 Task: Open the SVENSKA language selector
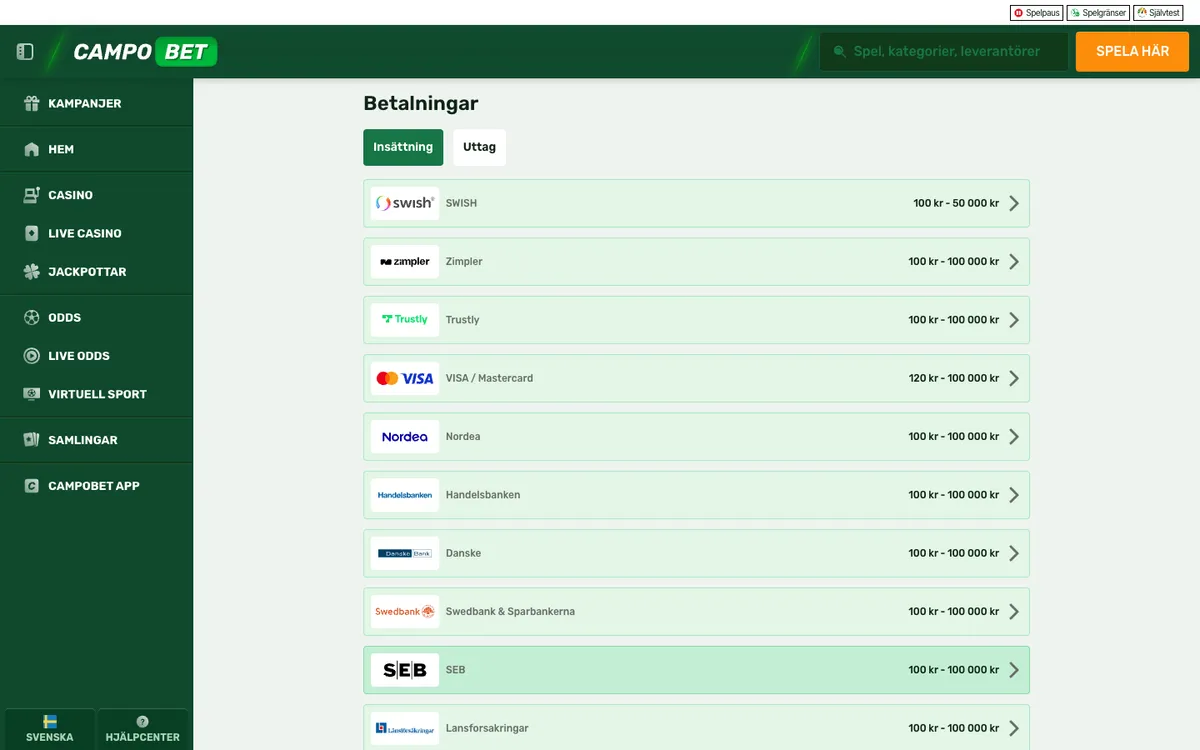(x=50, y=729)
